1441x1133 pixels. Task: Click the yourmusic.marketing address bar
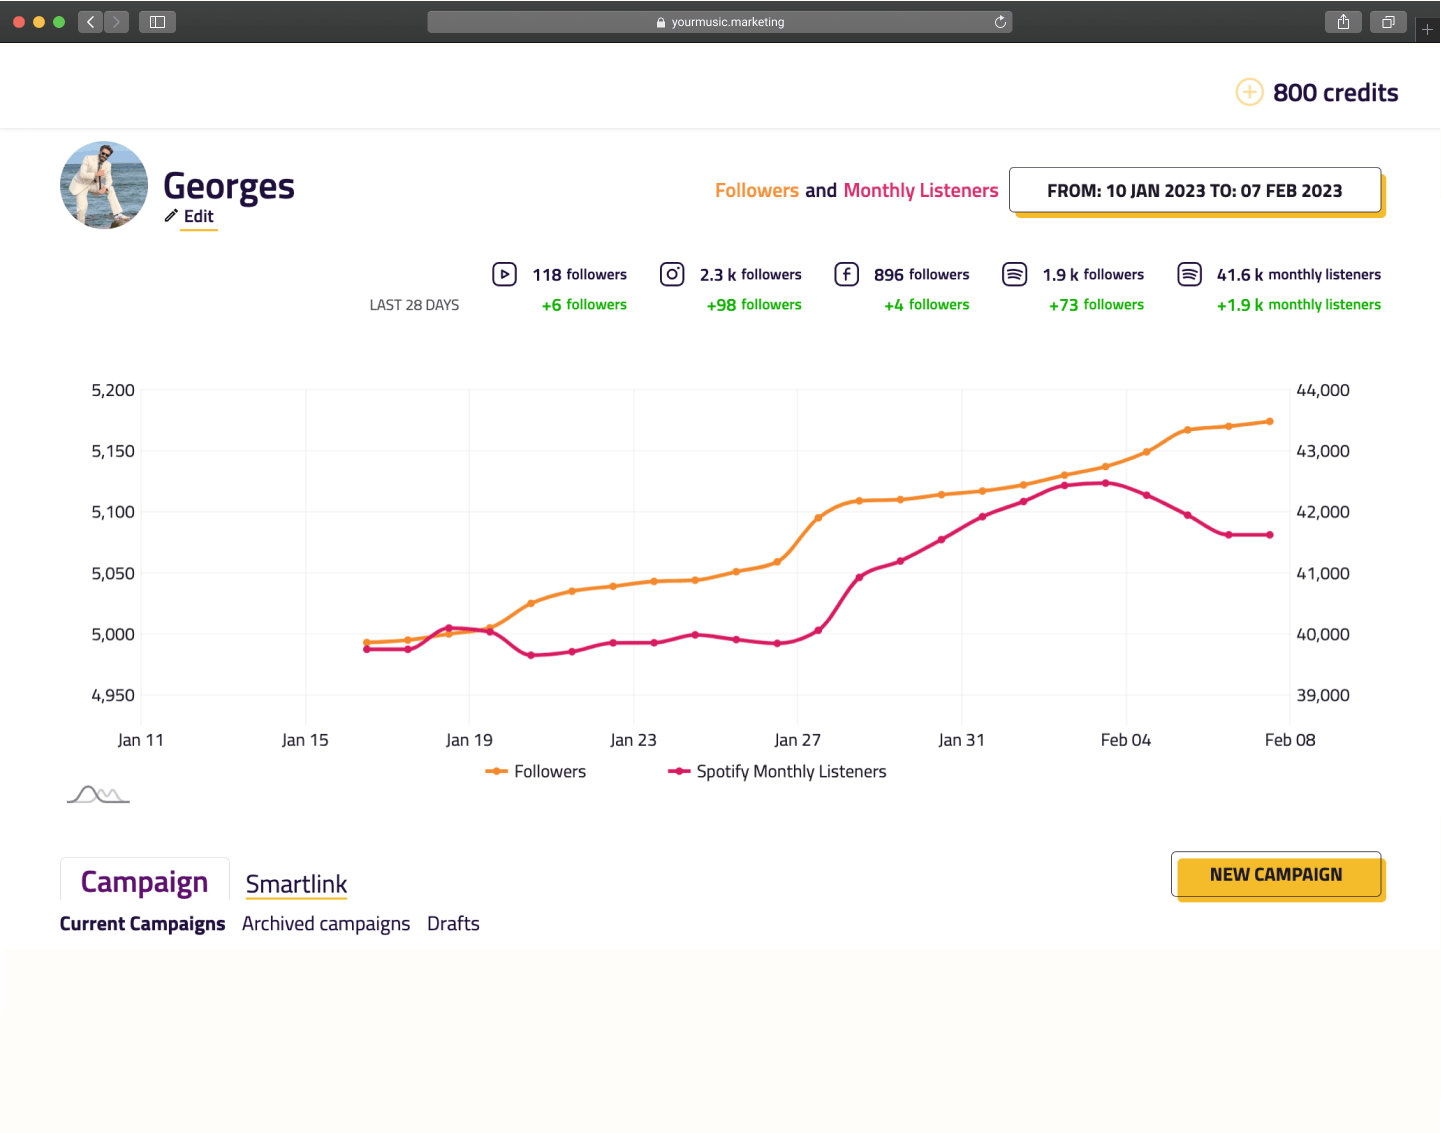point(719,22)
